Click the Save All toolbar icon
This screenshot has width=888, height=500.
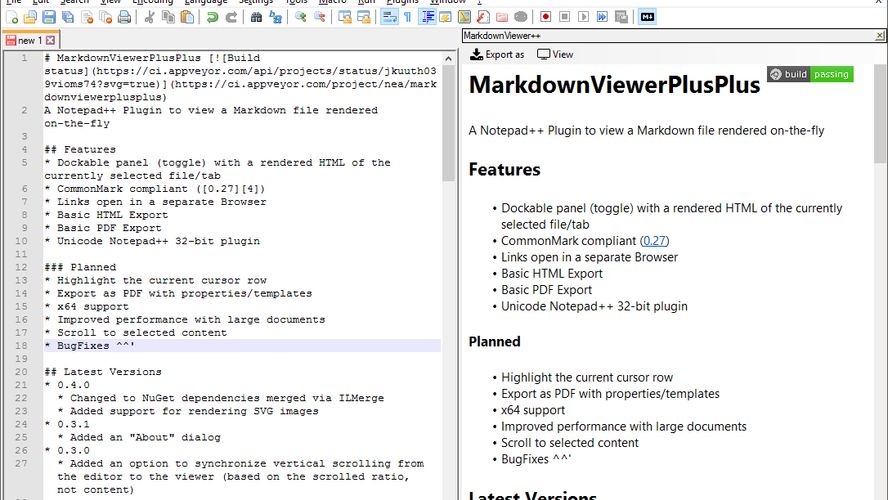click(68, 17)
